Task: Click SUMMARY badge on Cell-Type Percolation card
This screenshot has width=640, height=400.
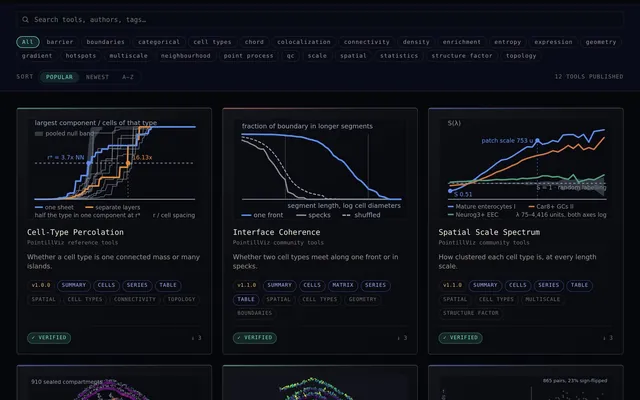Action: click(x=74, y=285)
